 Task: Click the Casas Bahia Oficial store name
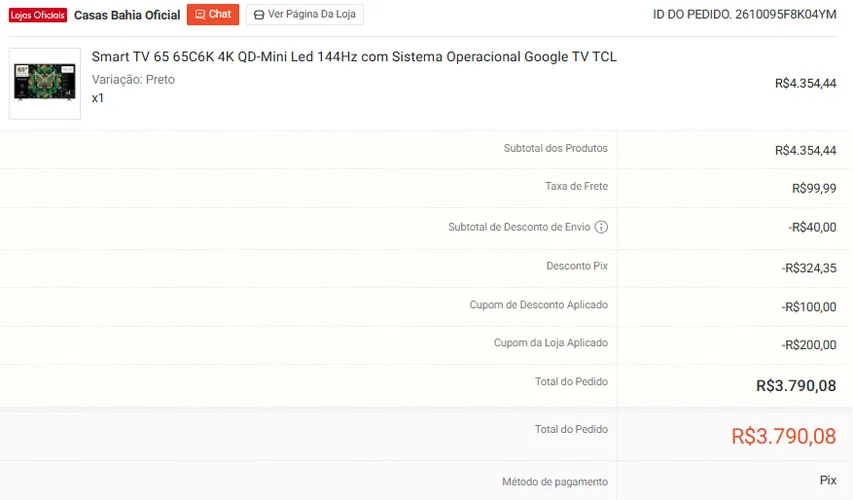pyautogui.click(x=127, y=15)
